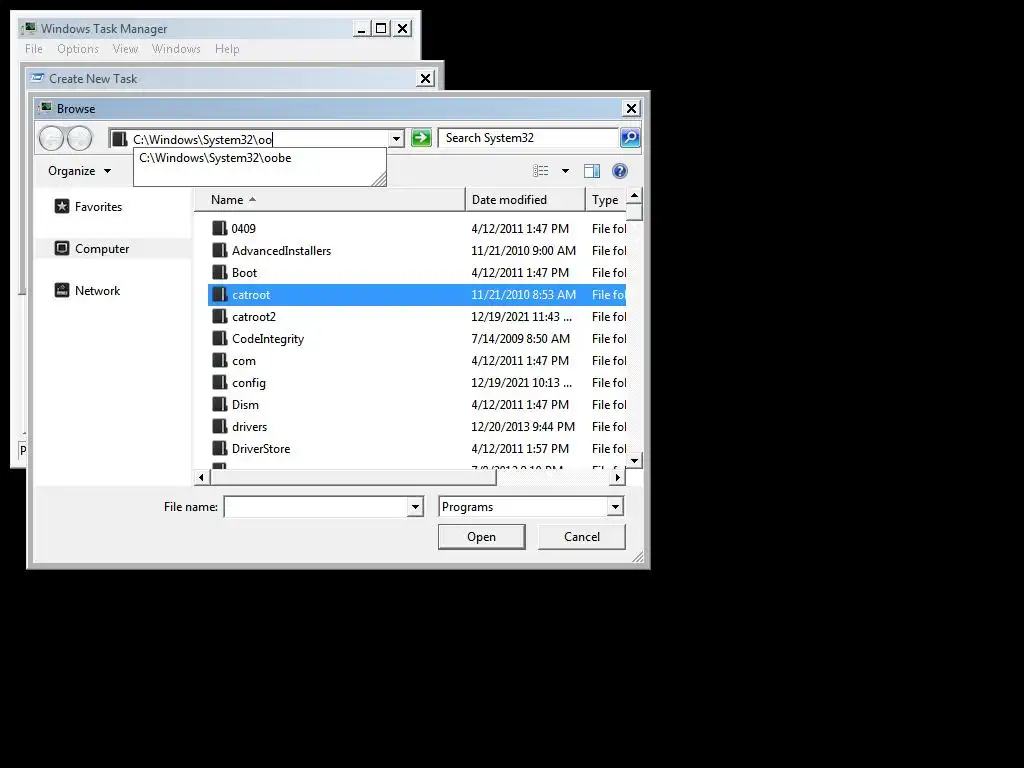Click the folder icon next to Boot
The height and width of the screenshot is (768, 1024).
[x=220, y=272]
